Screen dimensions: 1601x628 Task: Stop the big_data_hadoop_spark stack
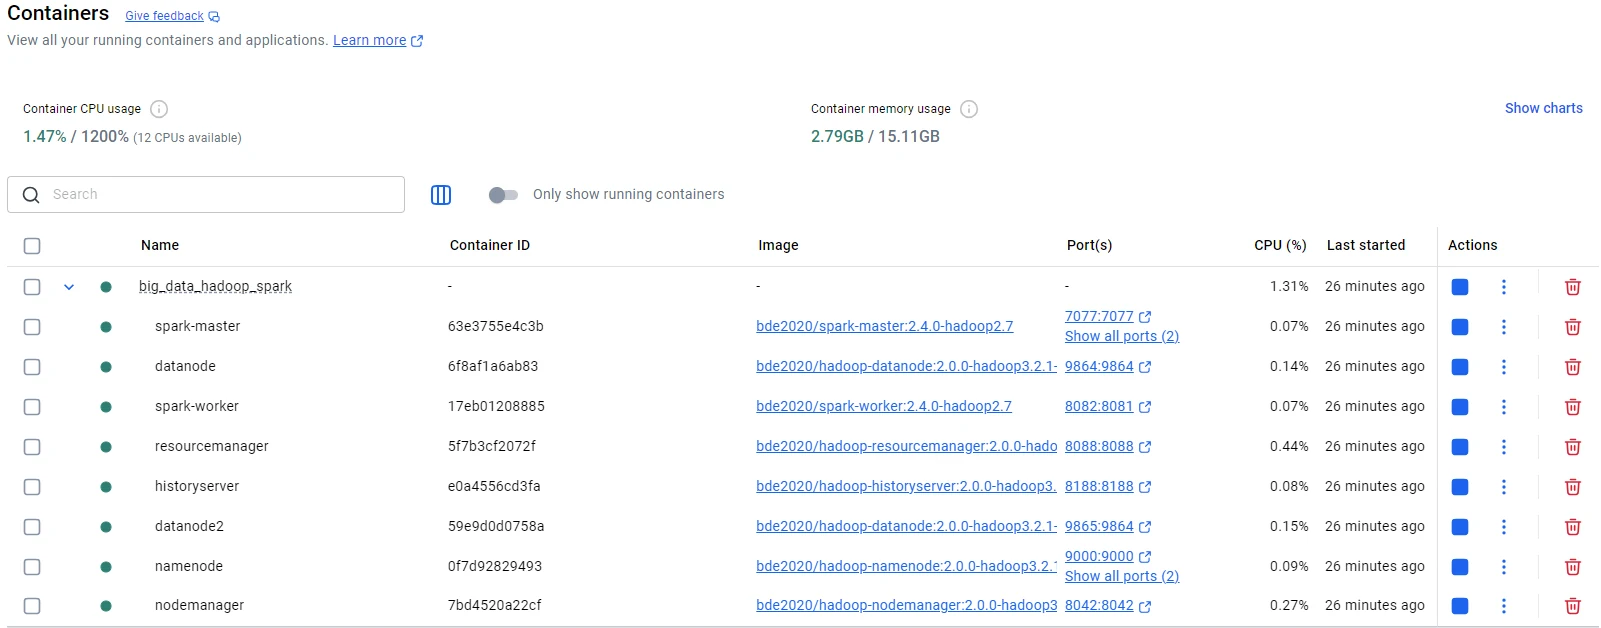pos(1460,287)
